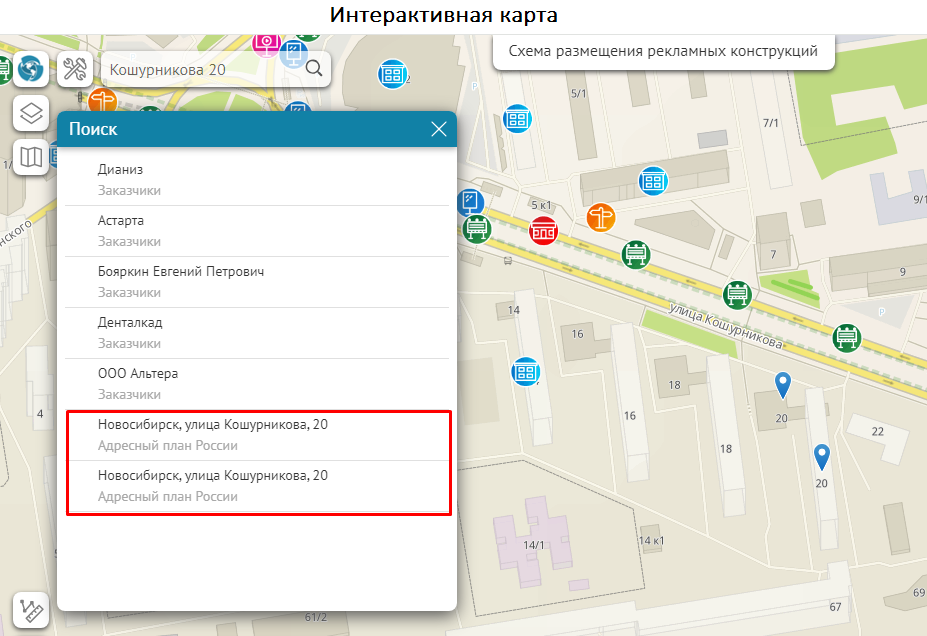
Task: Click the orange signpost marker near 5 к1
Action: [x=601, y=215]
